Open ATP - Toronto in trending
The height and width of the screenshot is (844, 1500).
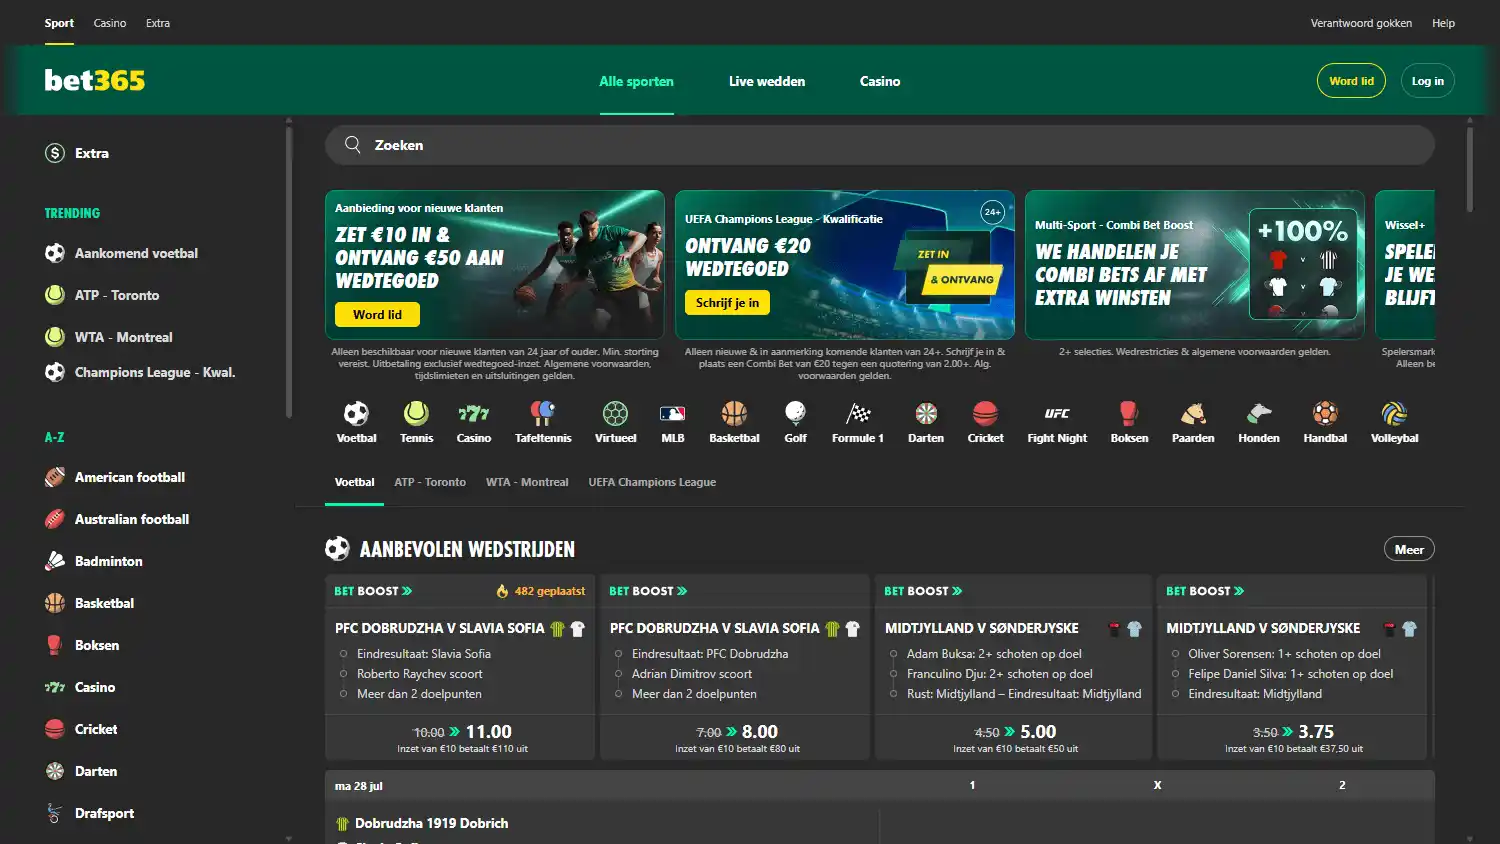(102, 295)
